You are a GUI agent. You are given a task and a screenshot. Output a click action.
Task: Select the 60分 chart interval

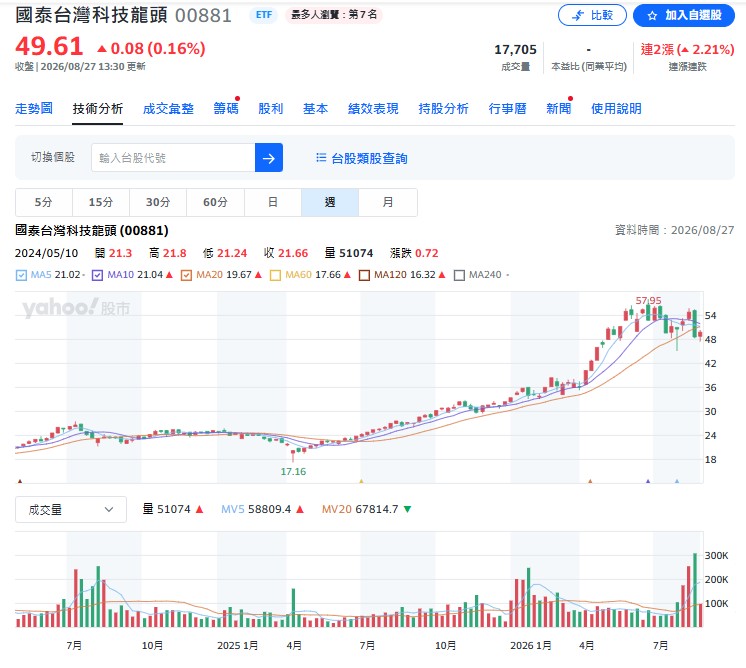pos(216,202)
